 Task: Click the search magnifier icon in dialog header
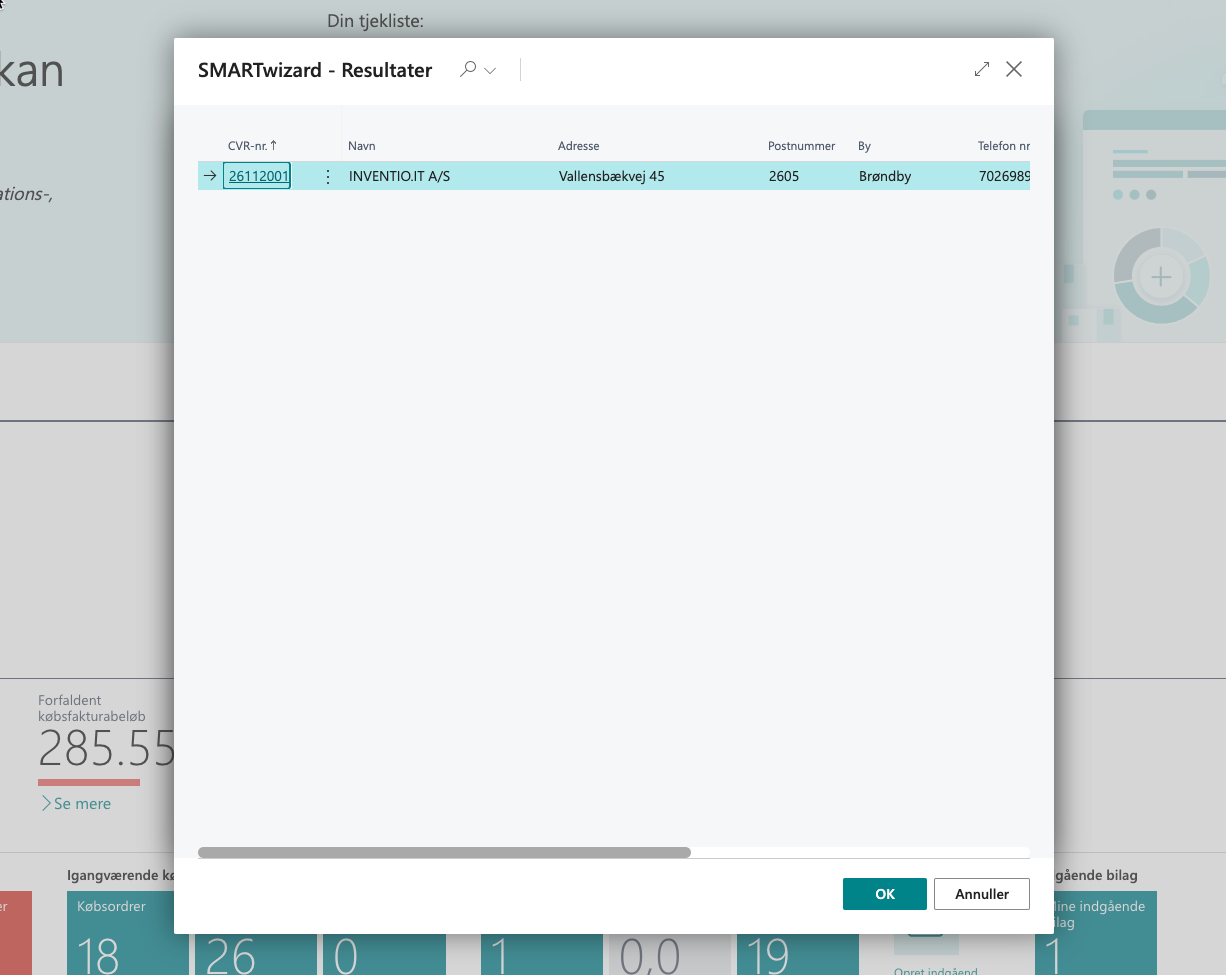click(x=467, y=70)
